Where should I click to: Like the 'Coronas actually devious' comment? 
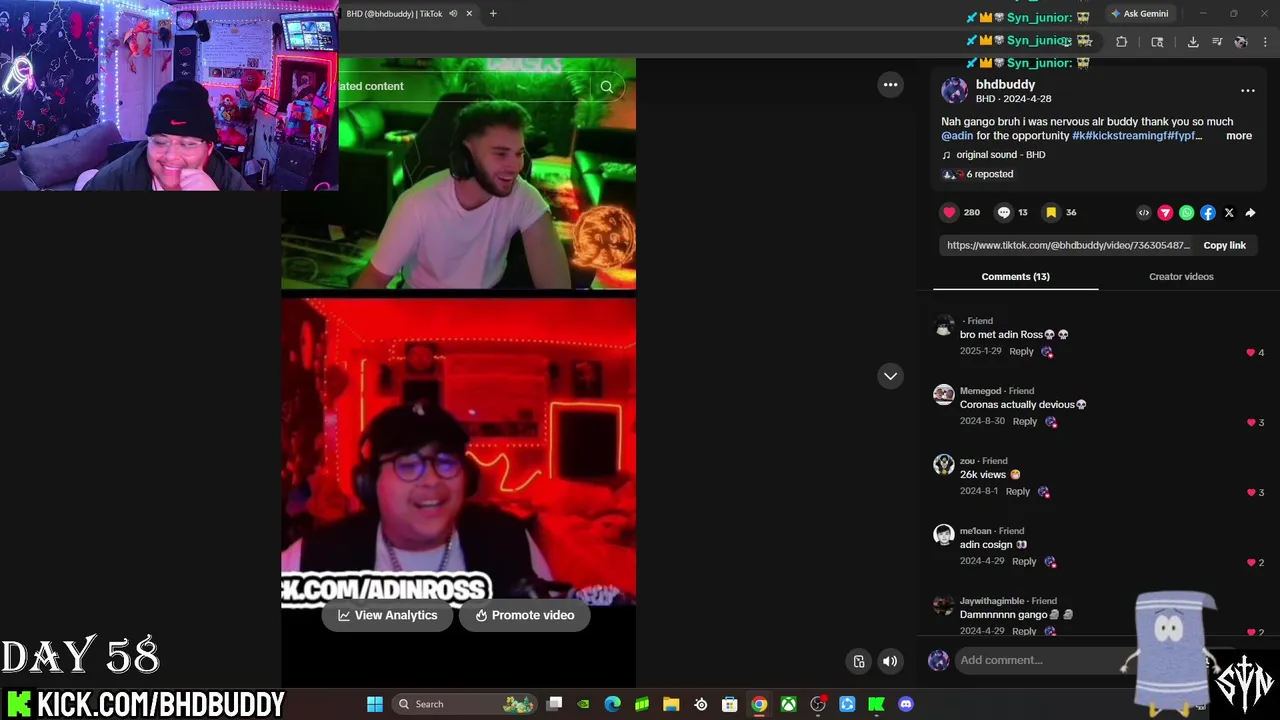click(1250, 423)
